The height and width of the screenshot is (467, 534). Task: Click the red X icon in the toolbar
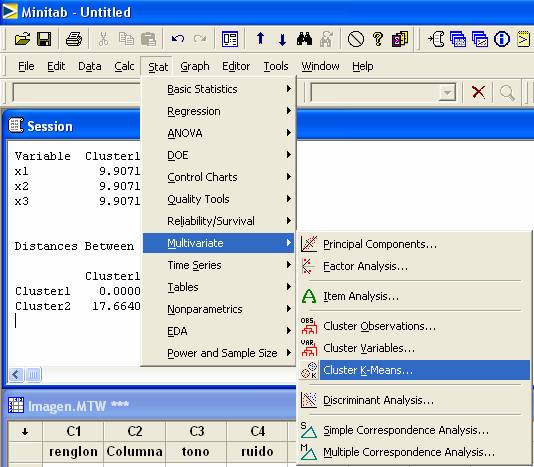(x=478, y=92)
